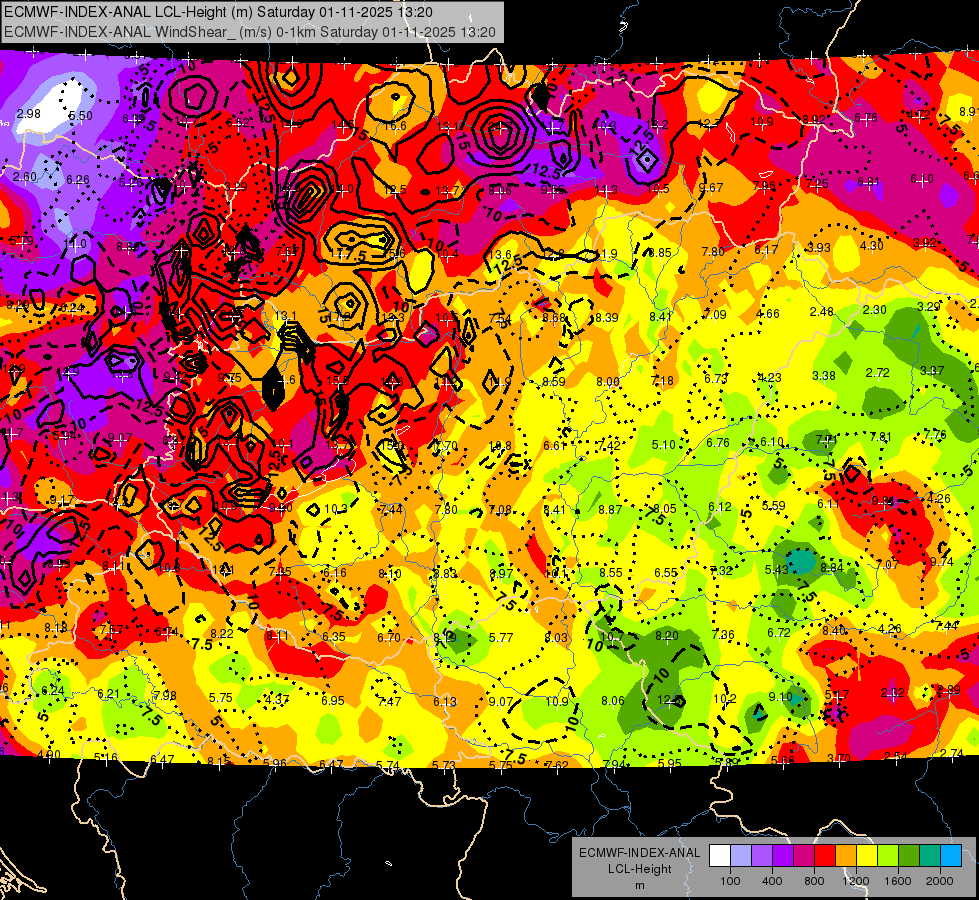
Task: Click the legend tick label '100'
Action: (x=730, y=881)
